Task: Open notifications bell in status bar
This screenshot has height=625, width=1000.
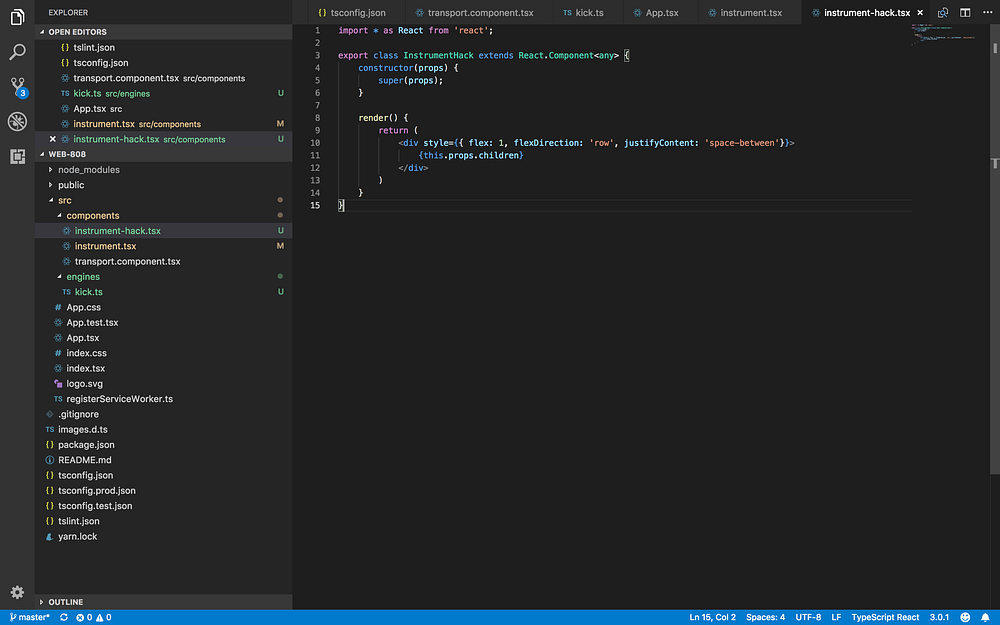Action: pos(988,617)
